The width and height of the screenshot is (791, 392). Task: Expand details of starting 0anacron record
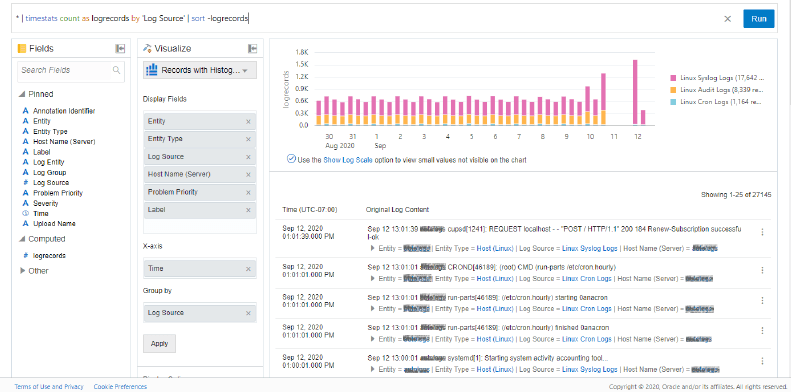click(x=373, y=309)
